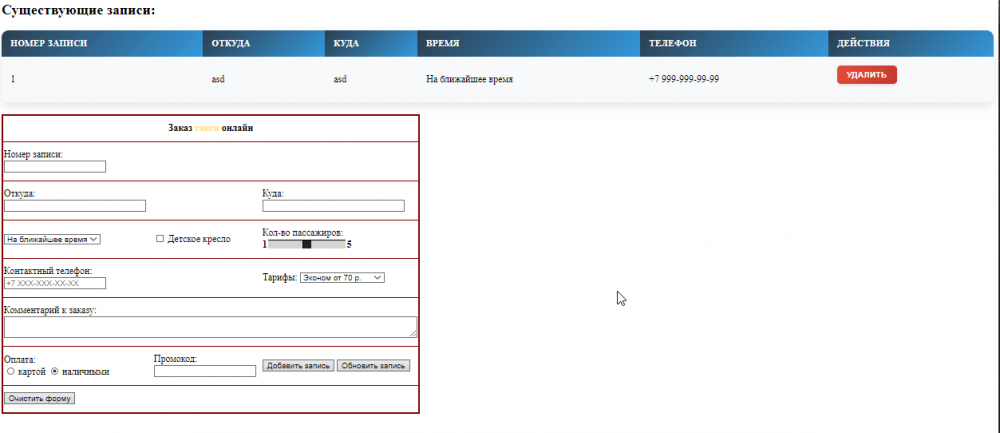Click the resize grip of the comment textarea
Image resolution: width=1000 pixels, height=433 pixels.
[413, 333]
